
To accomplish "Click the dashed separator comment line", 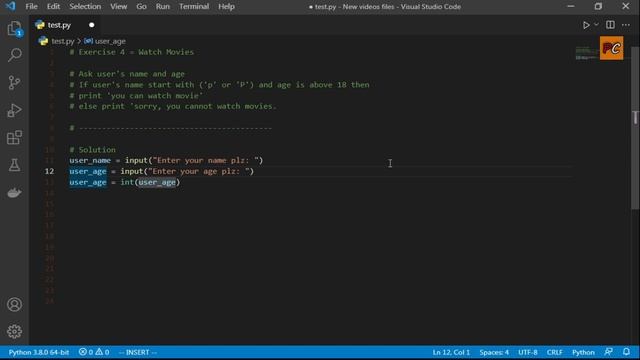I will point(170,128).
